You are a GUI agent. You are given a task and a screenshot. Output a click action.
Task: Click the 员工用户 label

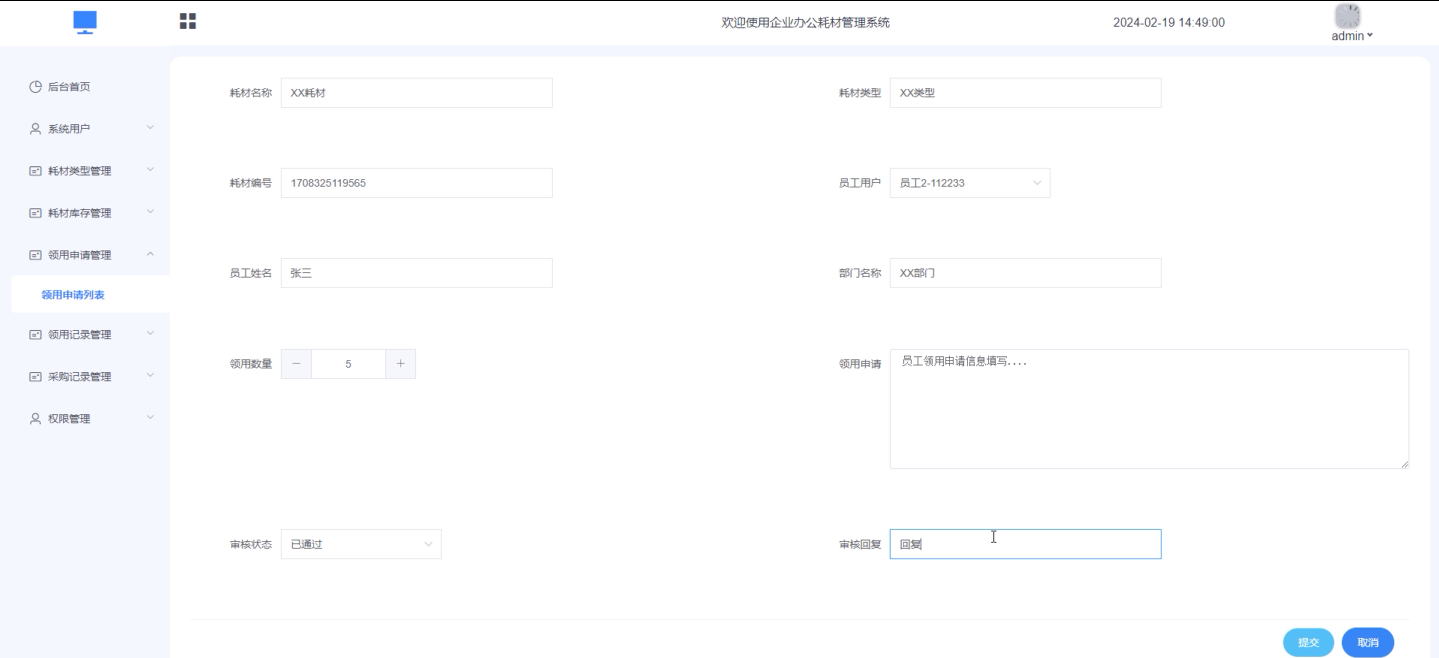[x=860, y=183]
